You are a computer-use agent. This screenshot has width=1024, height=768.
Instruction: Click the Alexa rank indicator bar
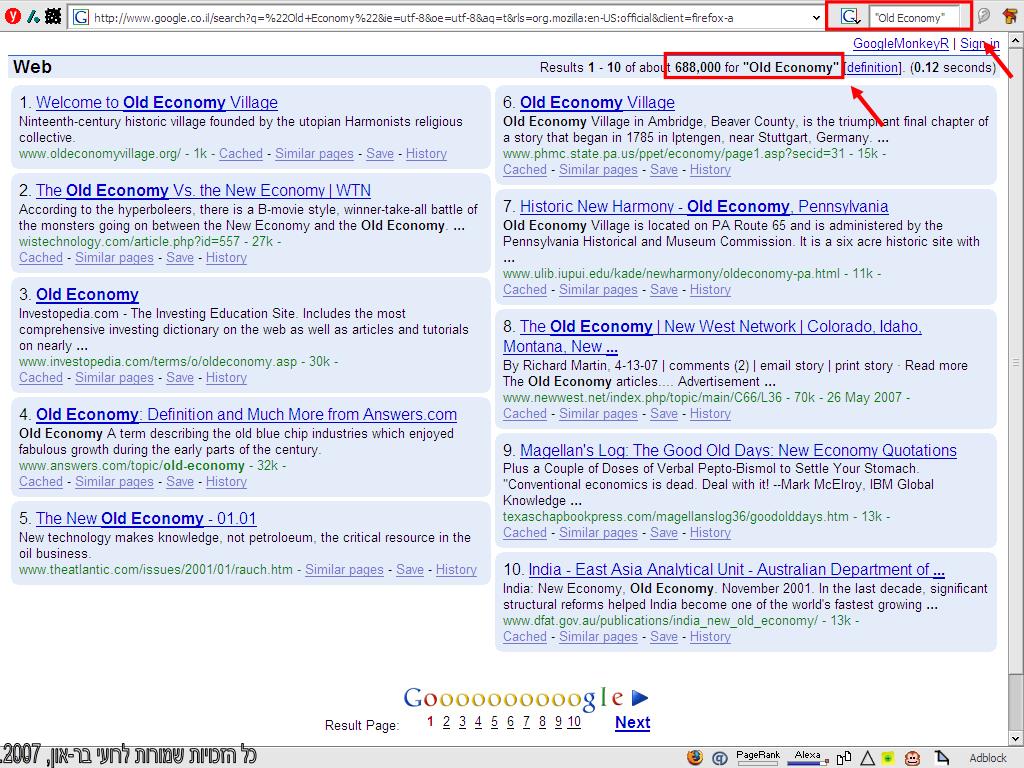(807, 758)
